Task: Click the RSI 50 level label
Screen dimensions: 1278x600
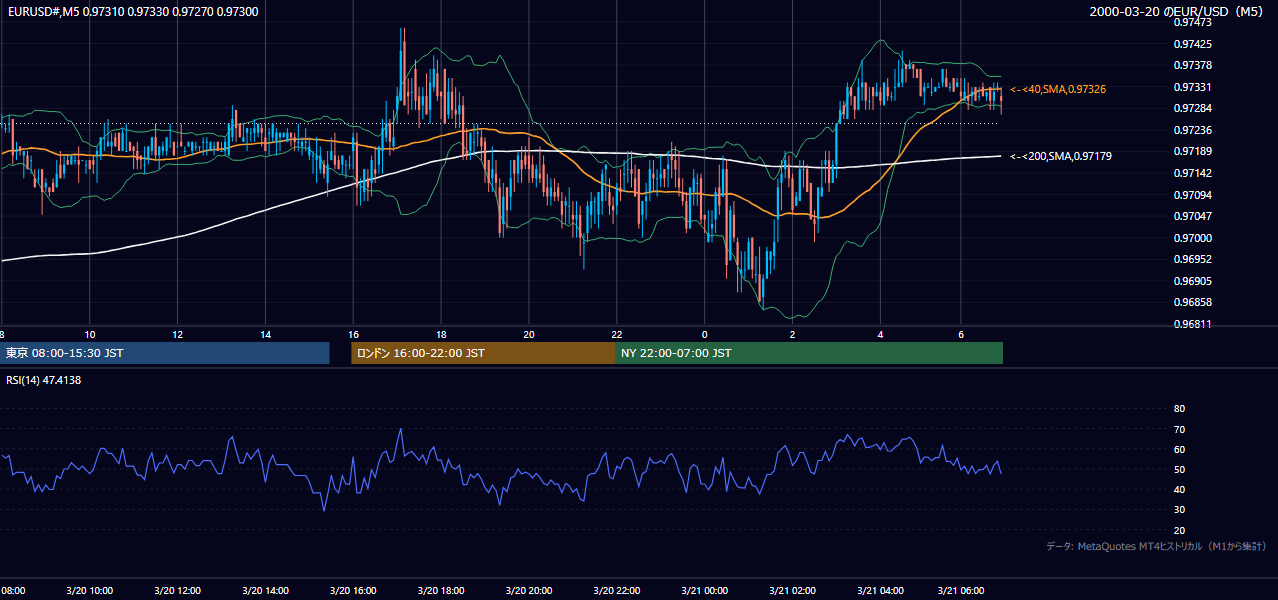Action: pos(1179,469)
